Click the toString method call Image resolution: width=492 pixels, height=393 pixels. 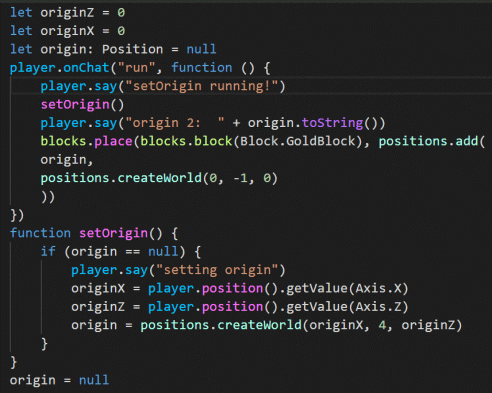[332, 123]
